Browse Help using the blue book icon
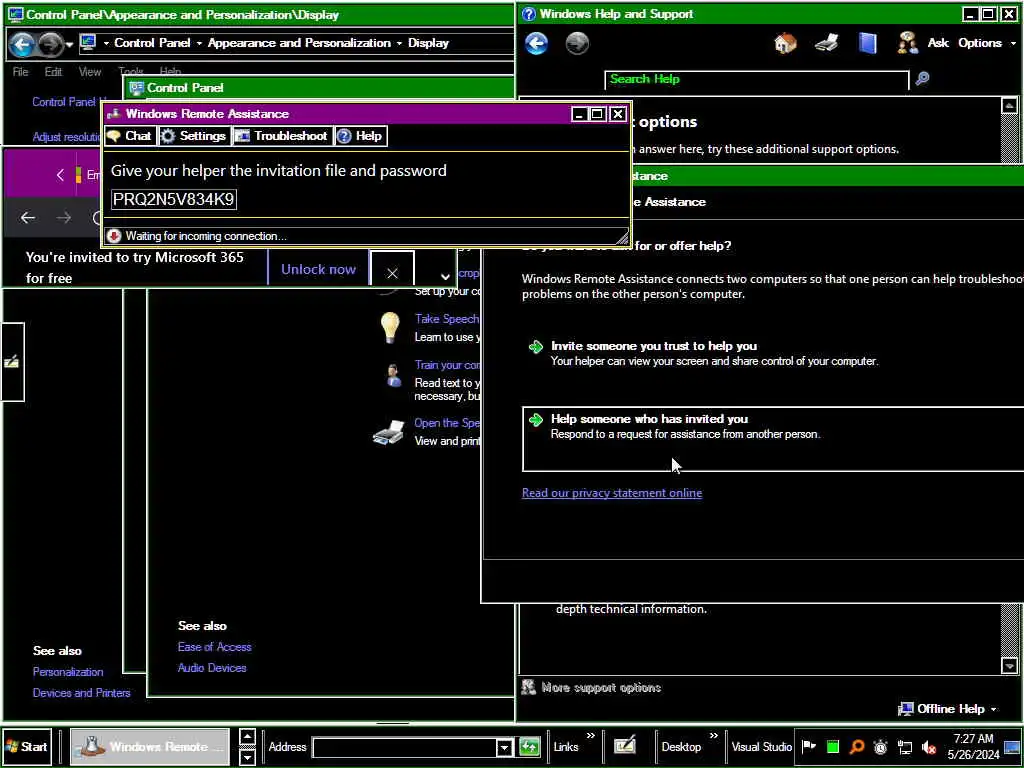 point(867,44)
